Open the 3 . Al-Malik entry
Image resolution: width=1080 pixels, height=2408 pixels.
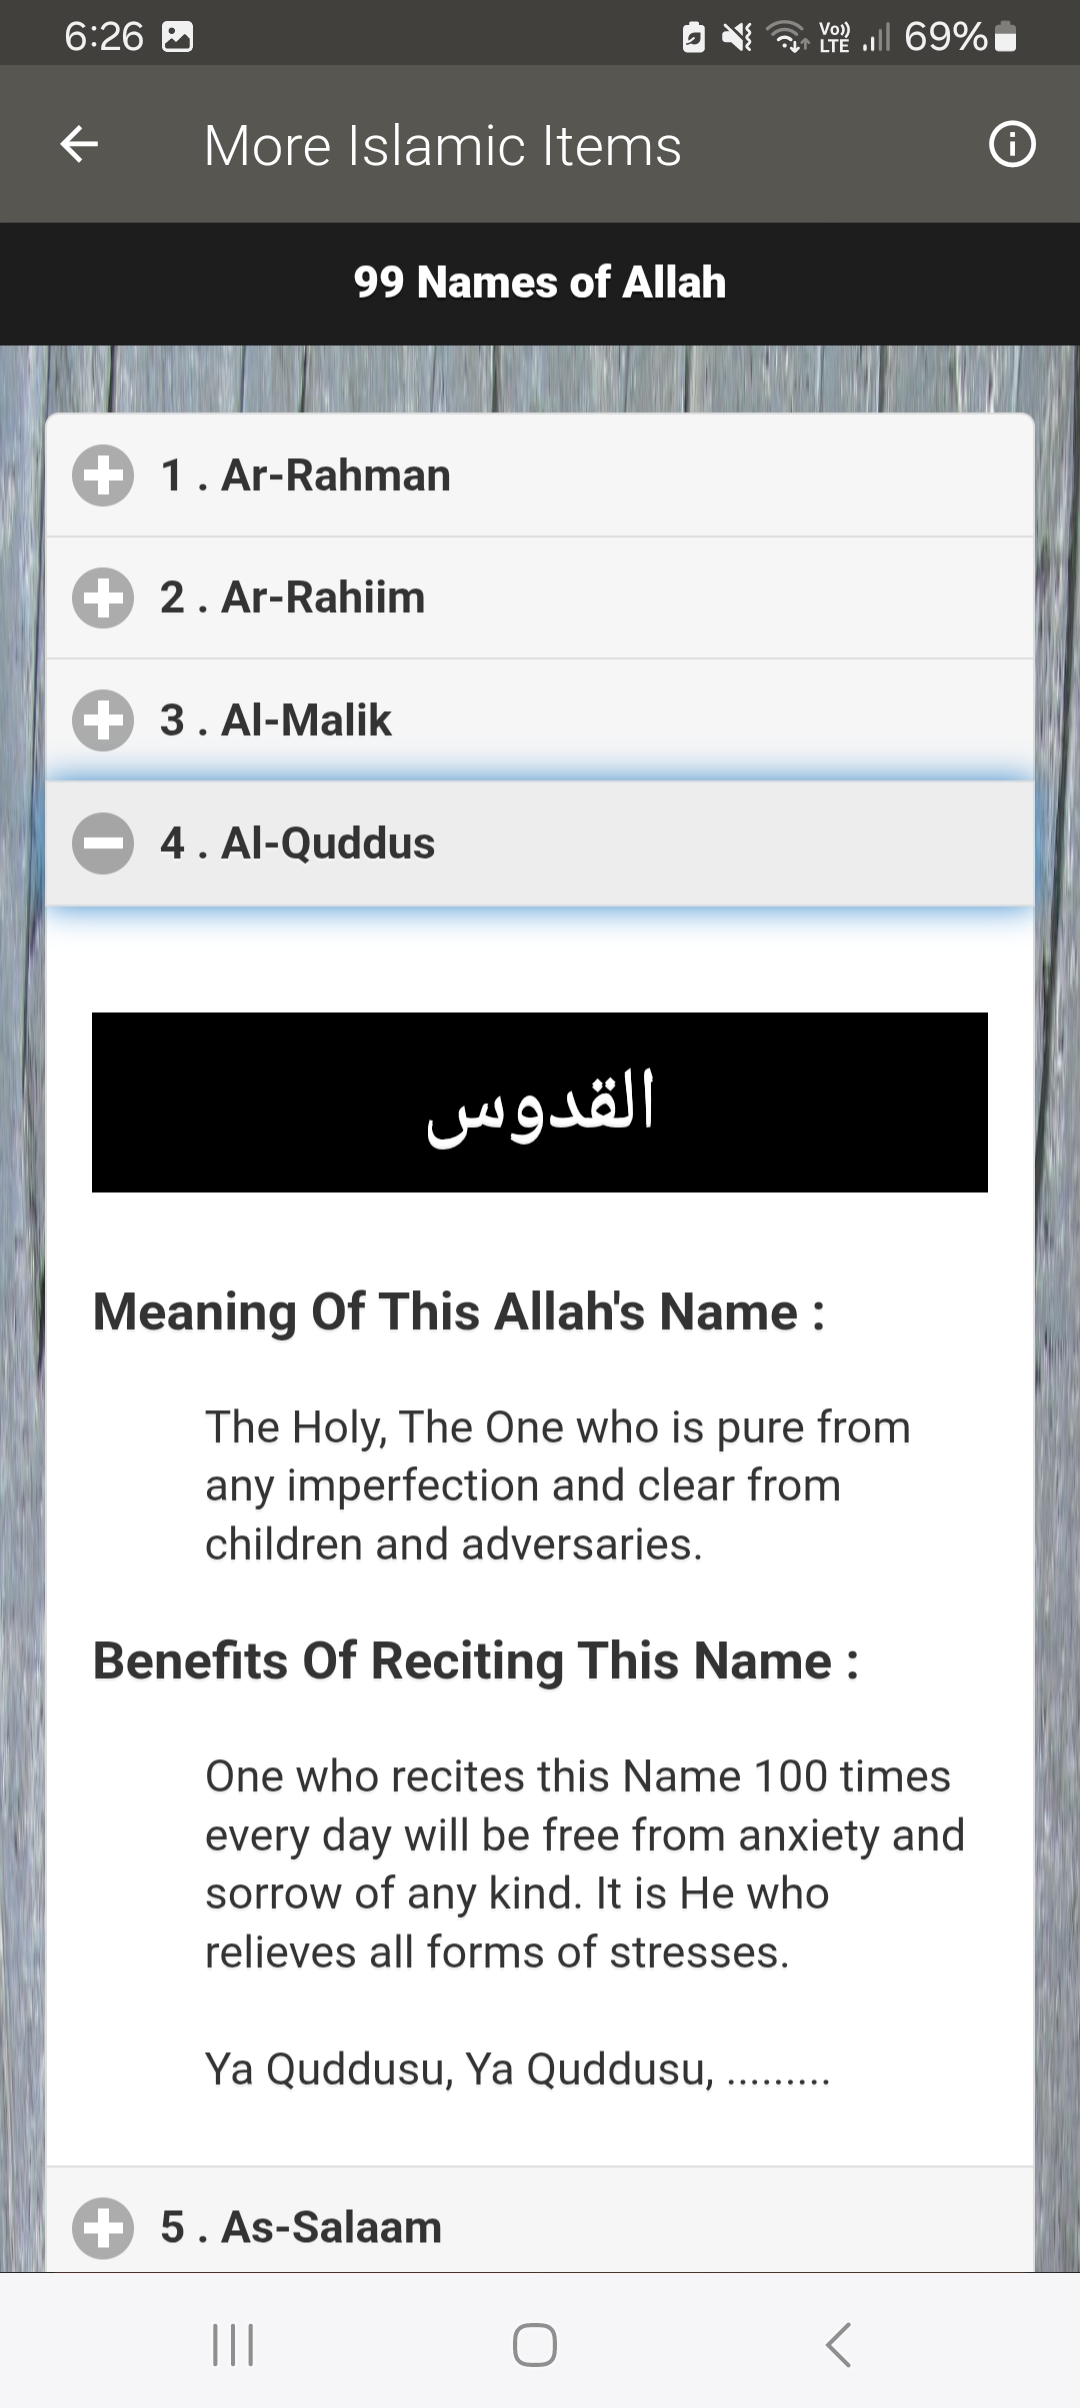coord(275,720)
